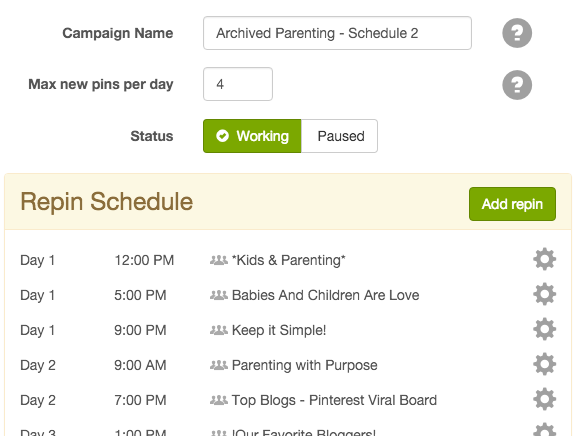Select the Babies And Children Are Love board

[325, 295]
